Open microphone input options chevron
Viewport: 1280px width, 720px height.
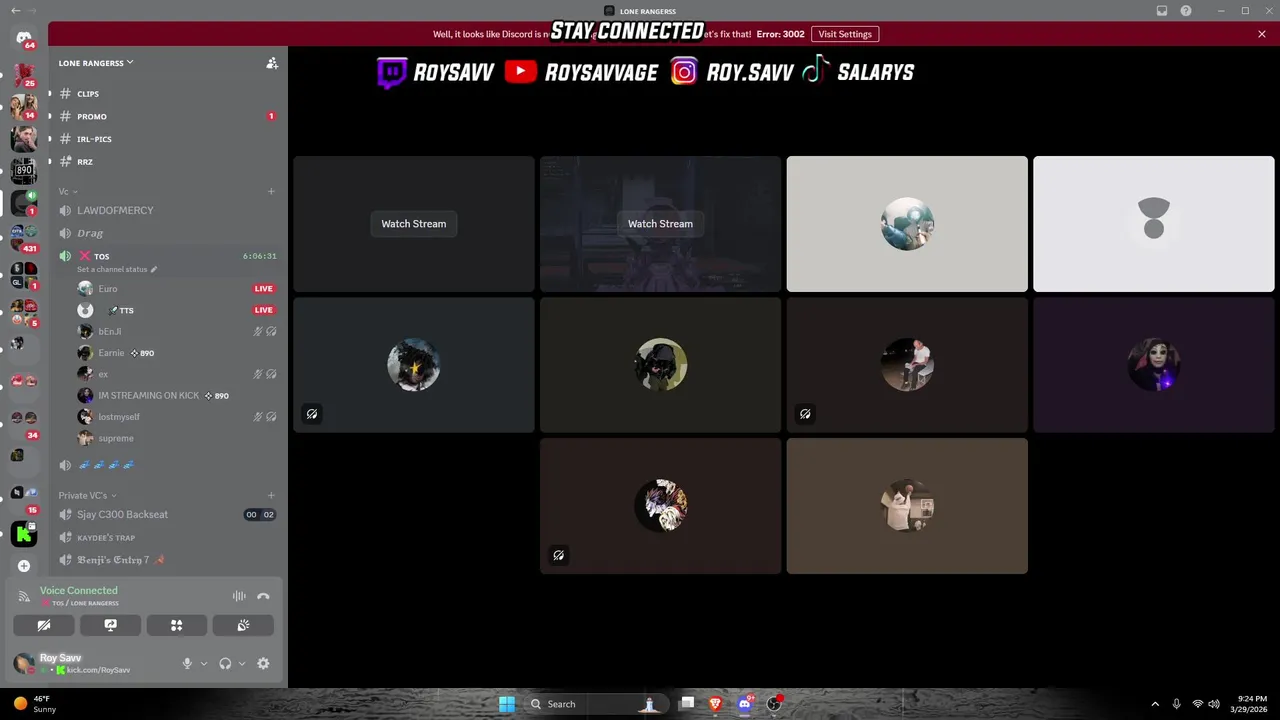click(204, 663)
